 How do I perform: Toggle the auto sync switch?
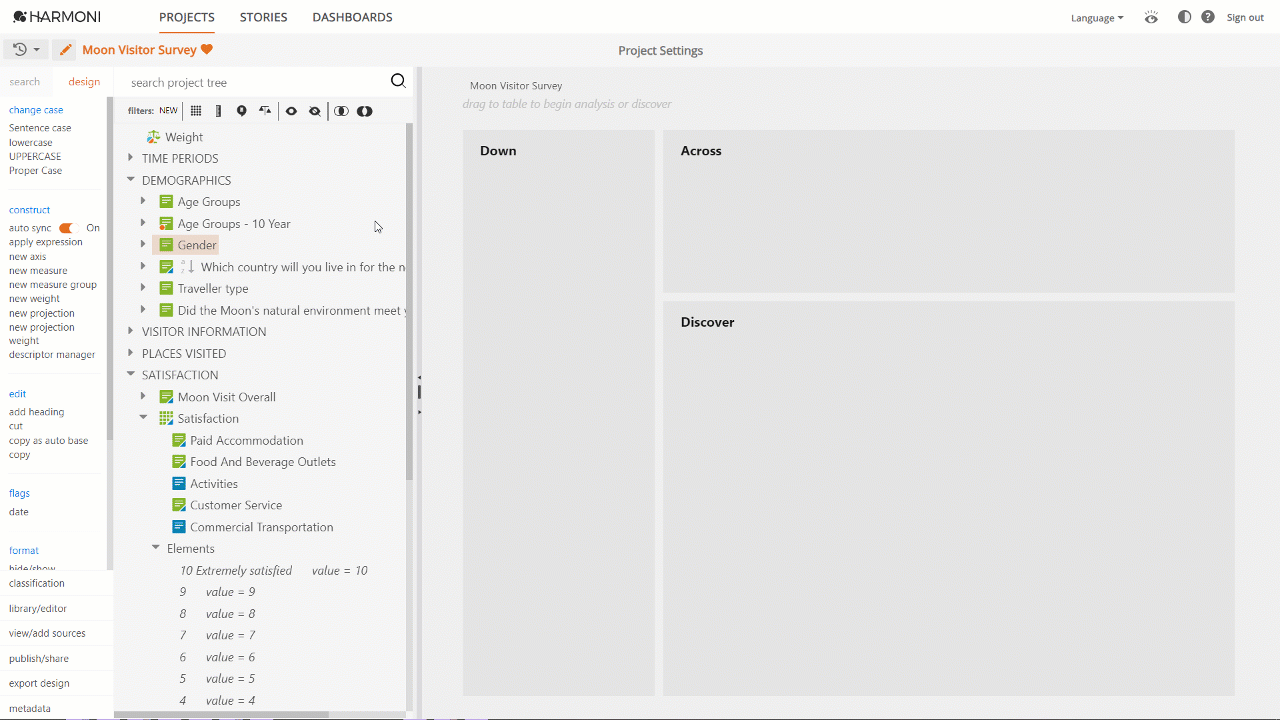coord(67,228)
